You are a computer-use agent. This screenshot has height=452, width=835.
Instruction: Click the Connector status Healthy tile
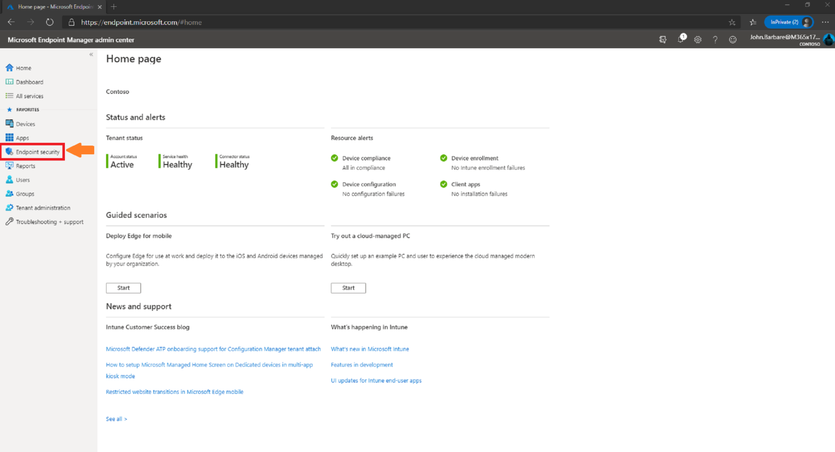(233, 162)
